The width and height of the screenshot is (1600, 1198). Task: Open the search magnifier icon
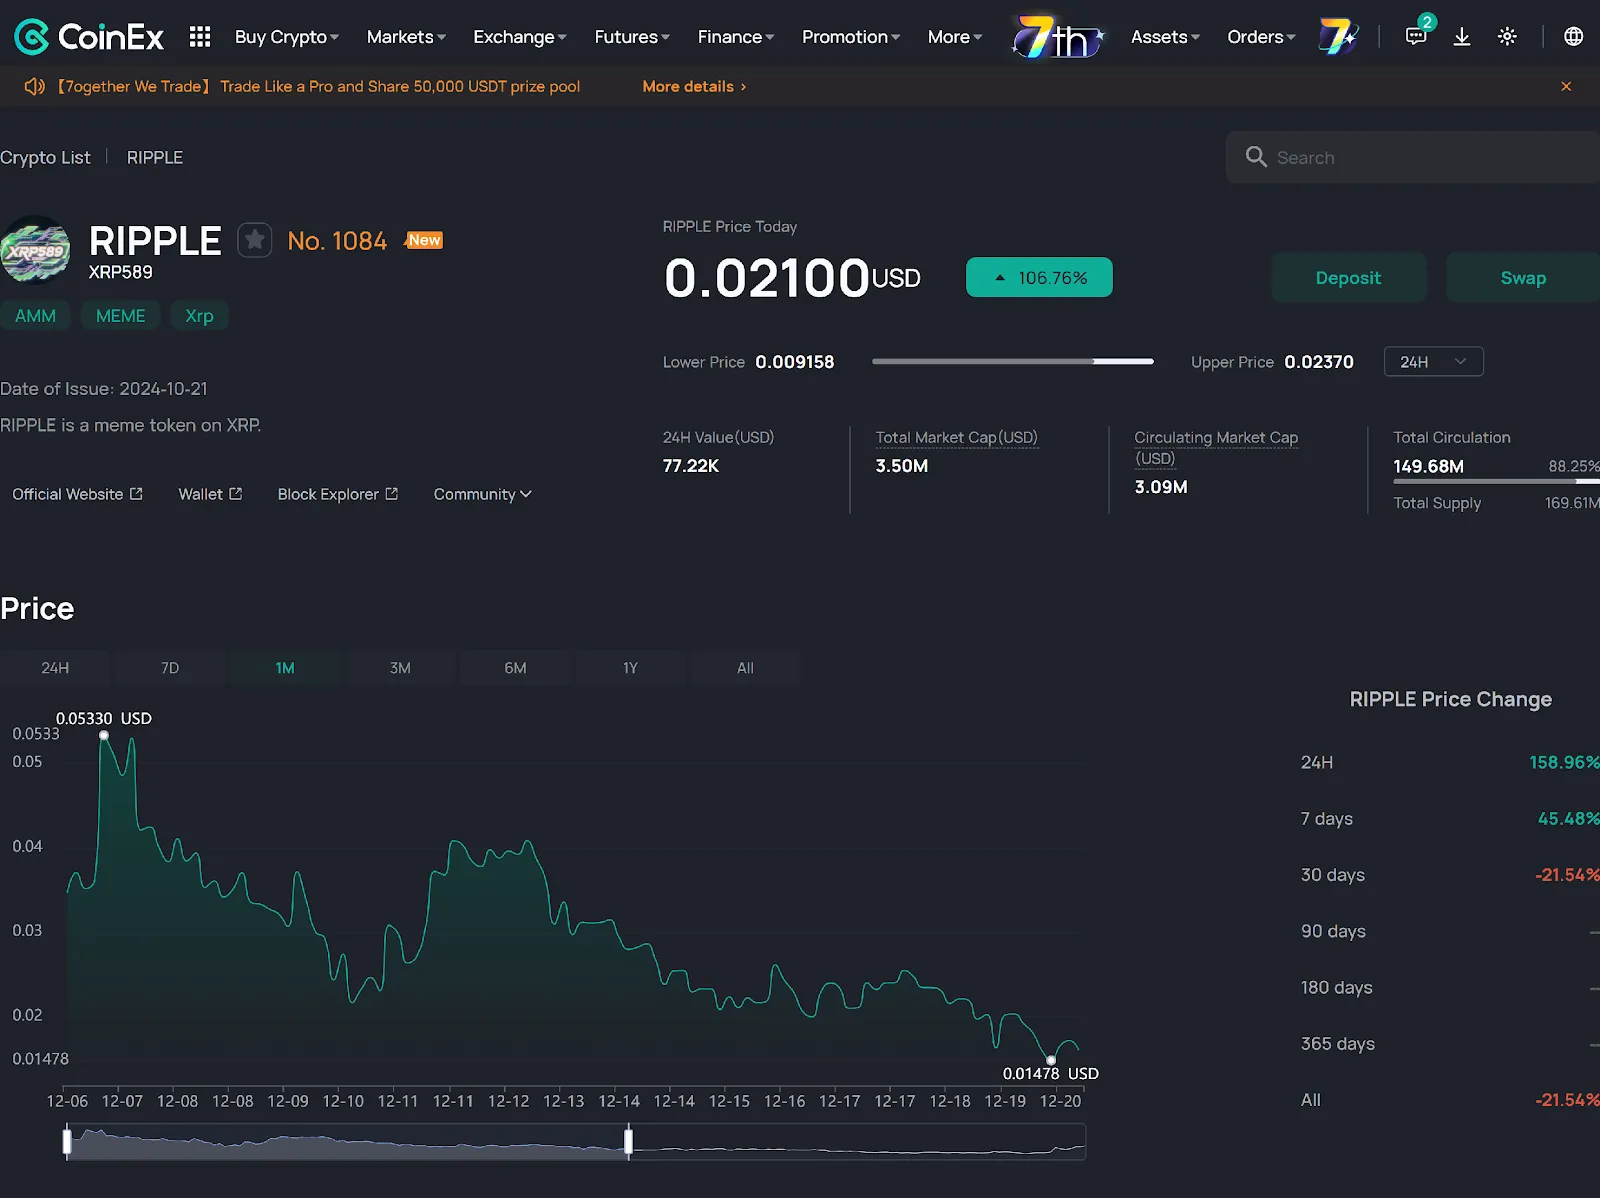click(1256, 157)
